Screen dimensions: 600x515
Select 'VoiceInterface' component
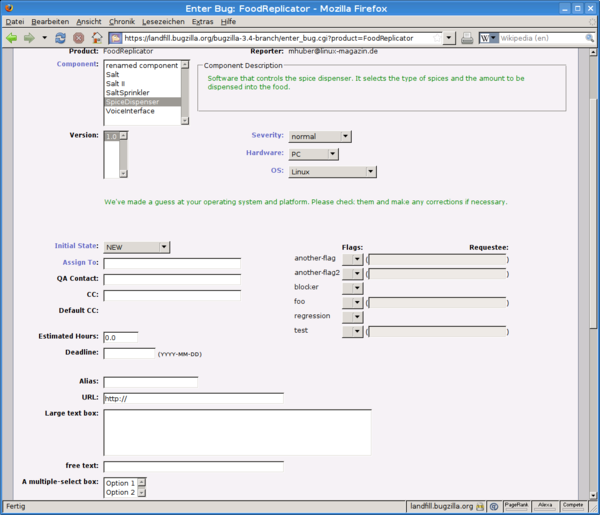coord(142,111)
